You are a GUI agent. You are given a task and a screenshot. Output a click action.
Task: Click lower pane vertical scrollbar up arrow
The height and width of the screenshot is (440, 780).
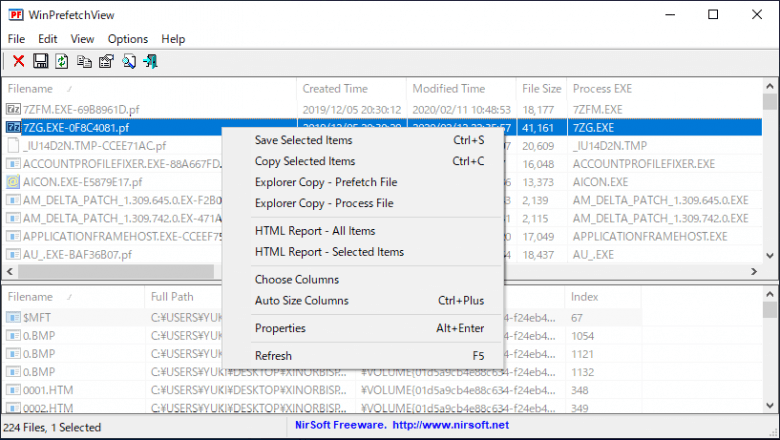point(770,294)
